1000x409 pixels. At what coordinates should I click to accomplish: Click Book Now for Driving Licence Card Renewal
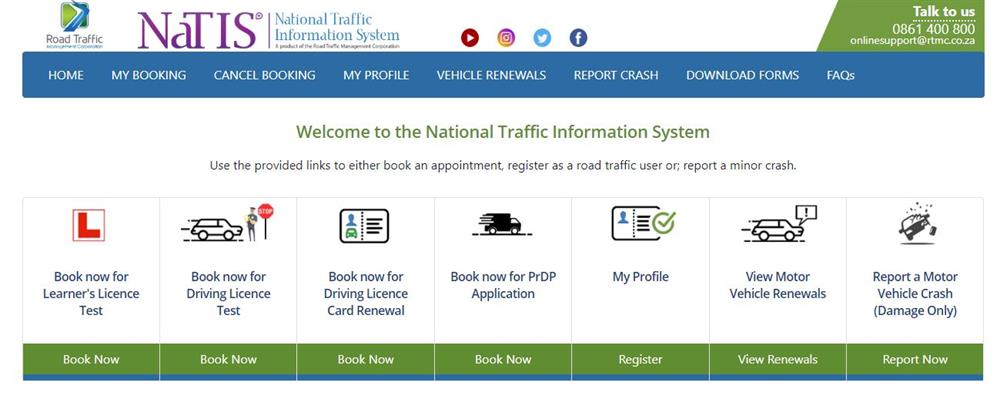pos(365,359)
